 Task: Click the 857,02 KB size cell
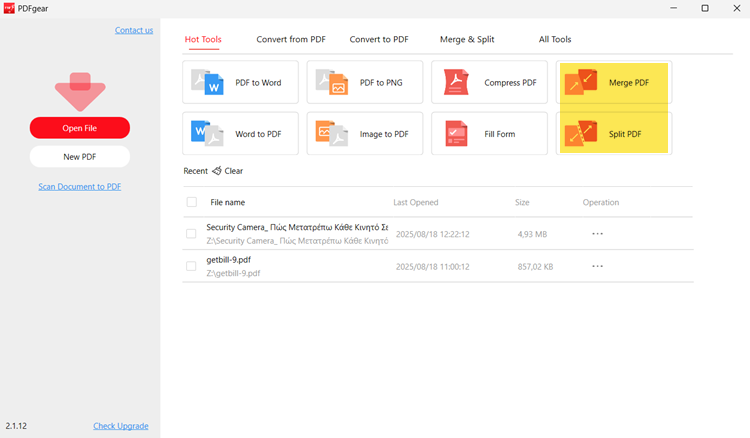pos(535,267)
